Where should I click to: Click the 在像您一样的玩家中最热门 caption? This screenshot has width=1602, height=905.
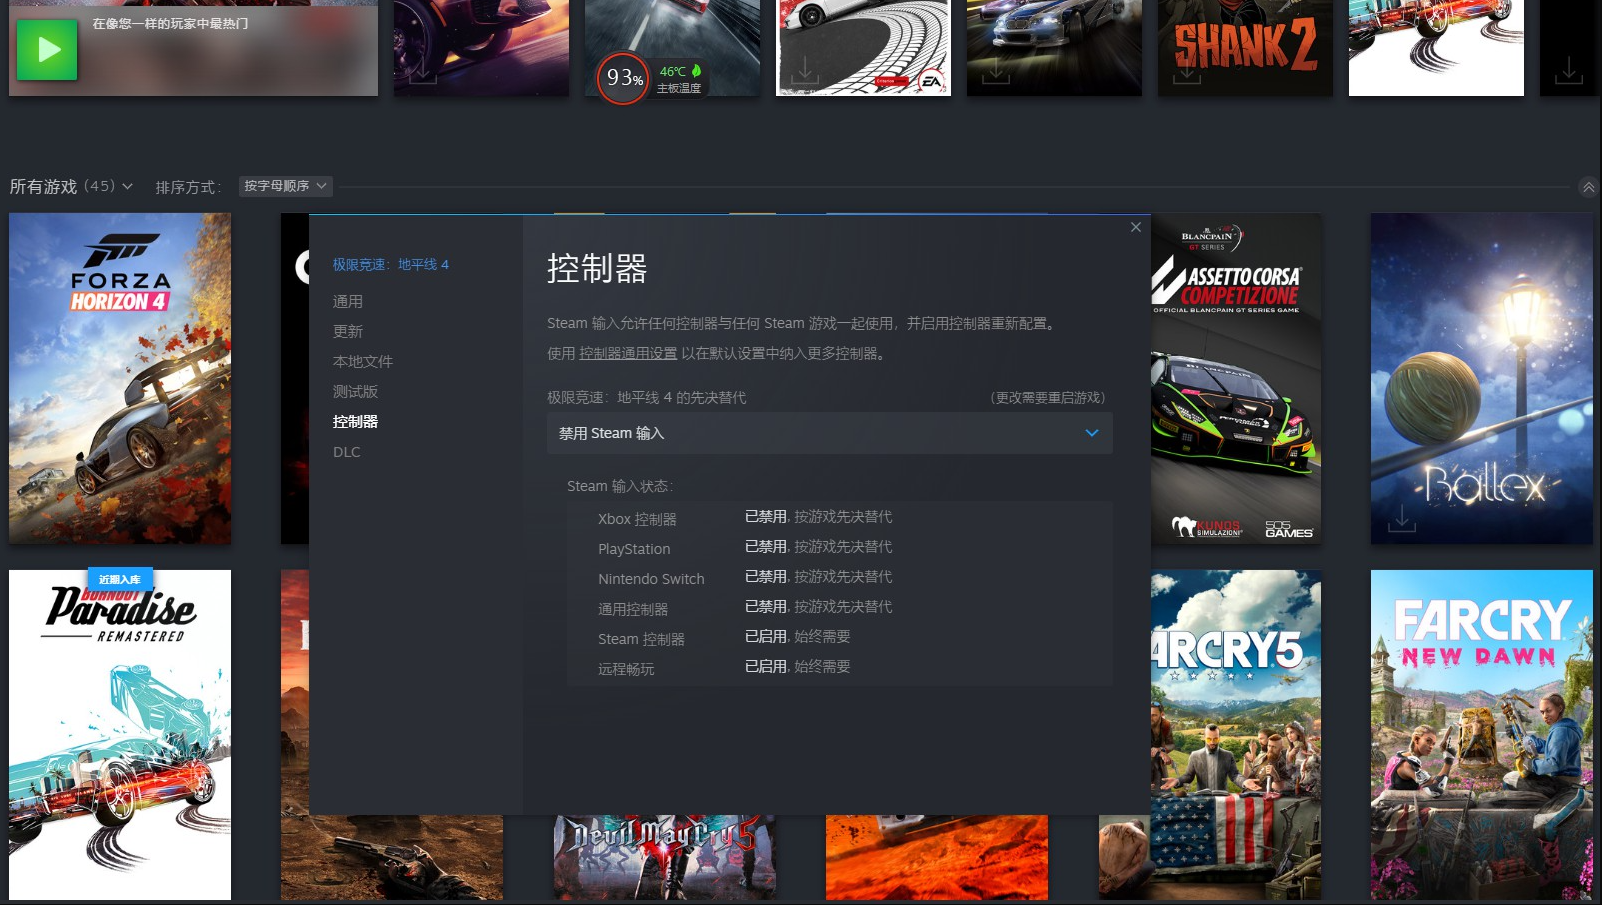[x=170, y=23]
